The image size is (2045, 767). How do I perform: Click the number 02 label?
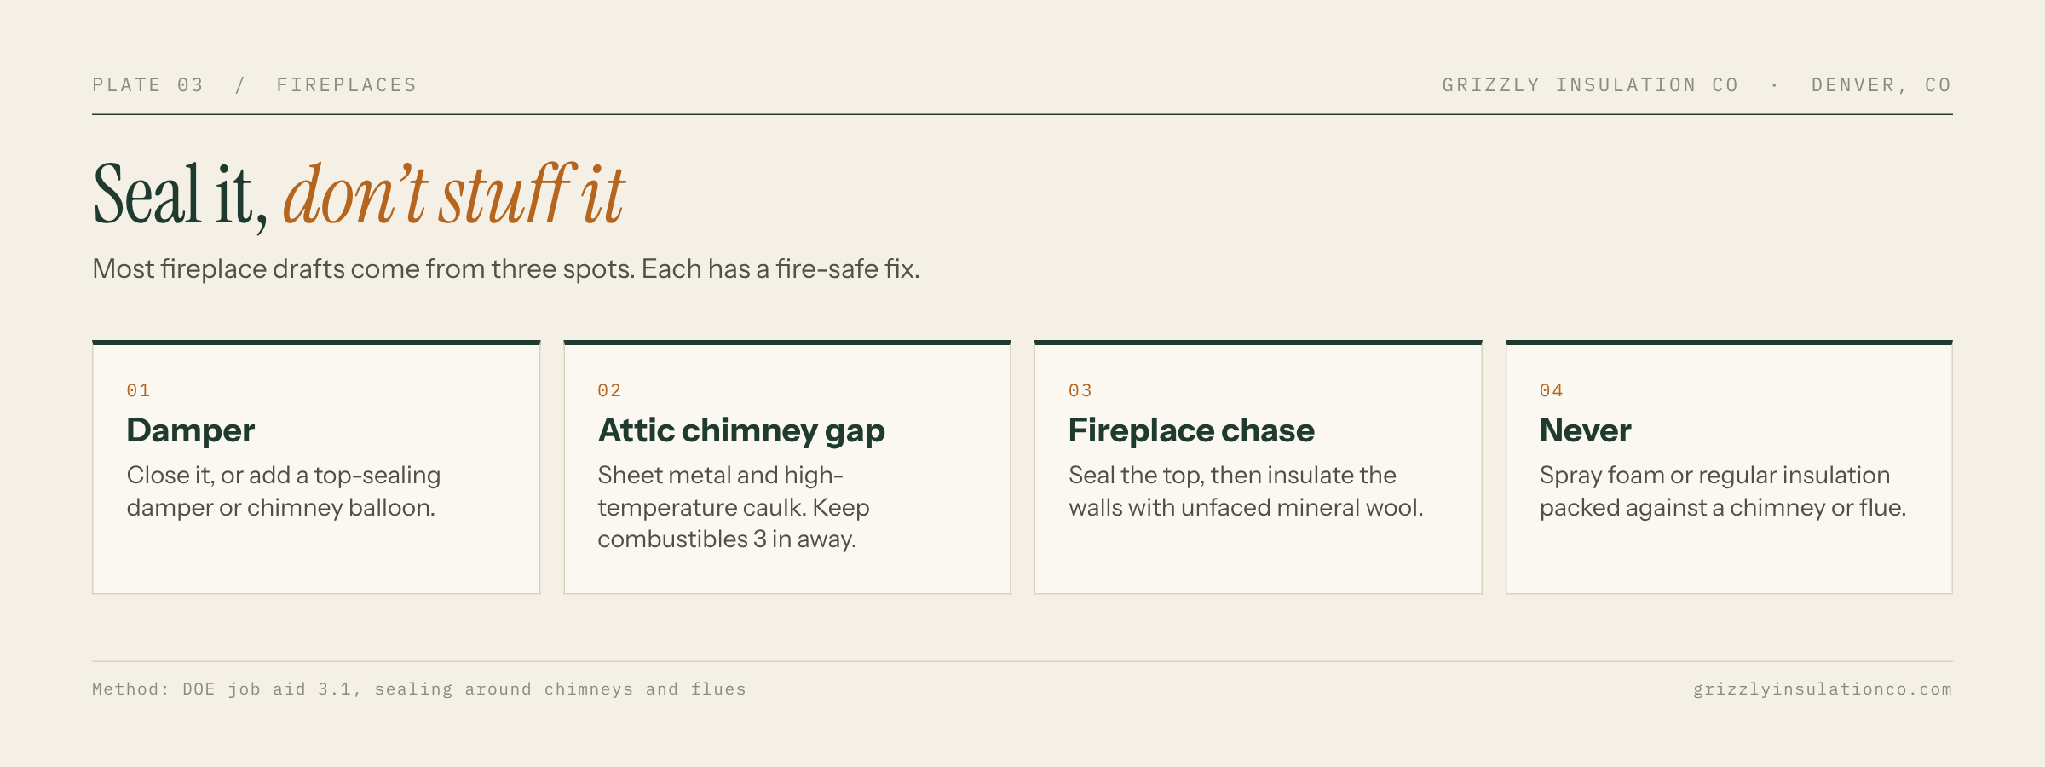[609, 390]
